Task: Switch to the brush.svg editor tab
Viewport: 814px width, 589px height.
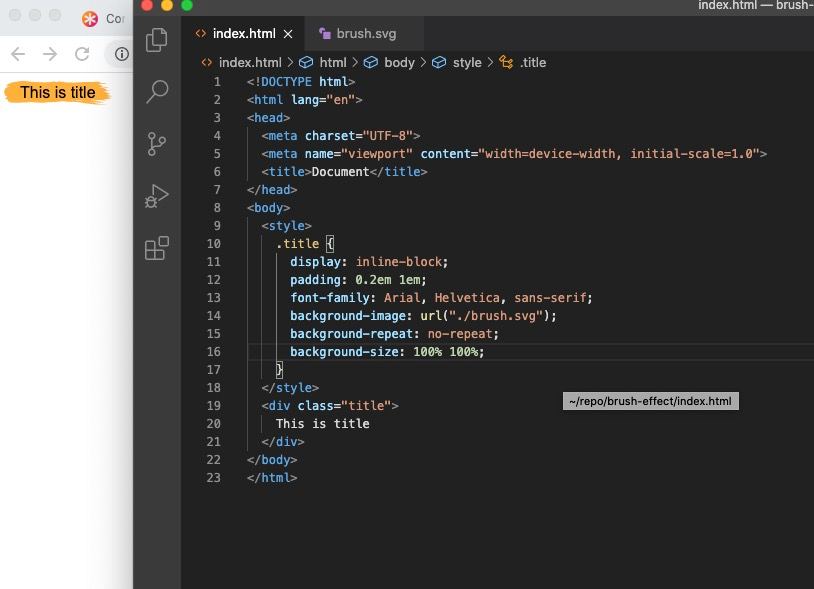Action: [365, 34]
